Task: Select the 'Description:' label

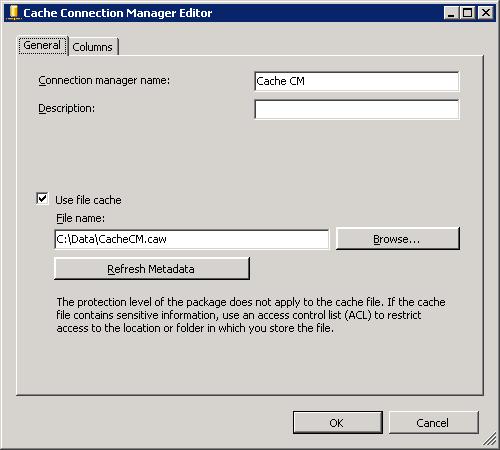Action: tap(67, 108)
